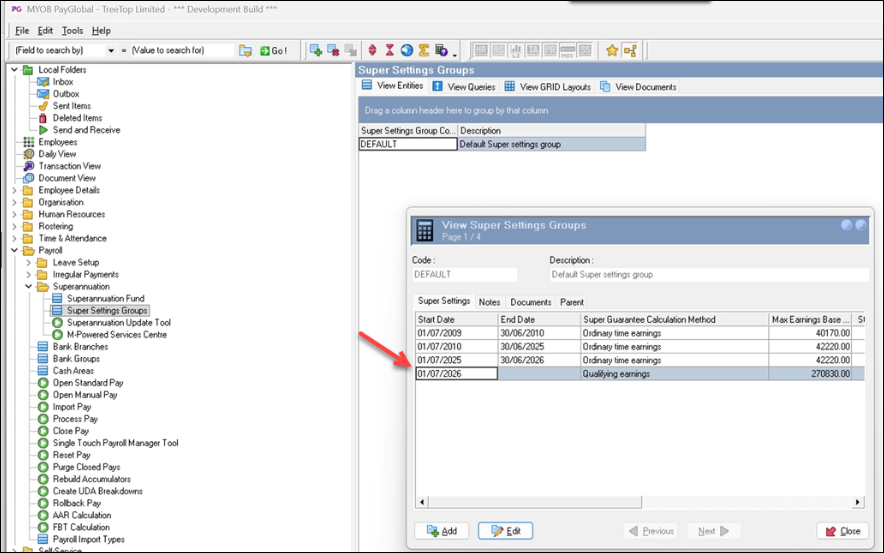Expand the Irregular Payments folder
The height and width of the screenshot is (553, 884).
(29, 275)
